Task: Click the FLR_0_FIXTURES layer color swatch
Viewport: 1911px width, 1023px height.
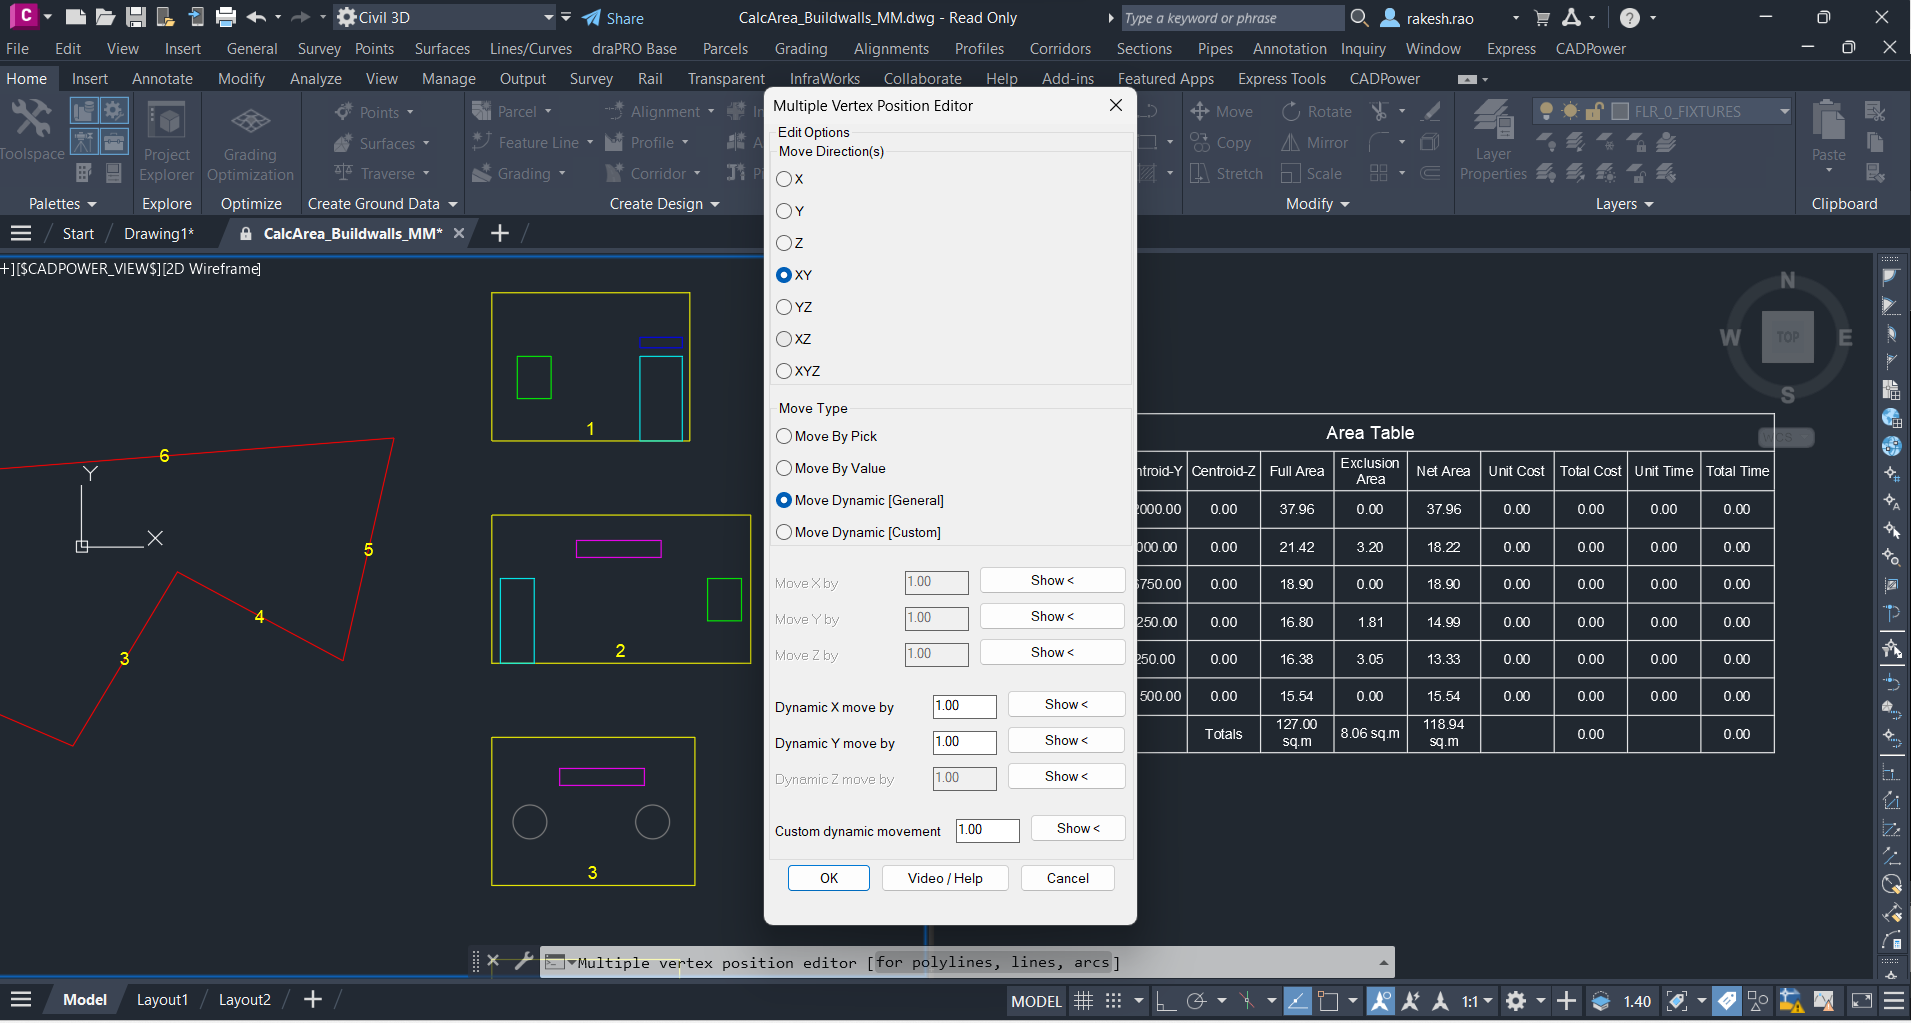Action: 1620,111
